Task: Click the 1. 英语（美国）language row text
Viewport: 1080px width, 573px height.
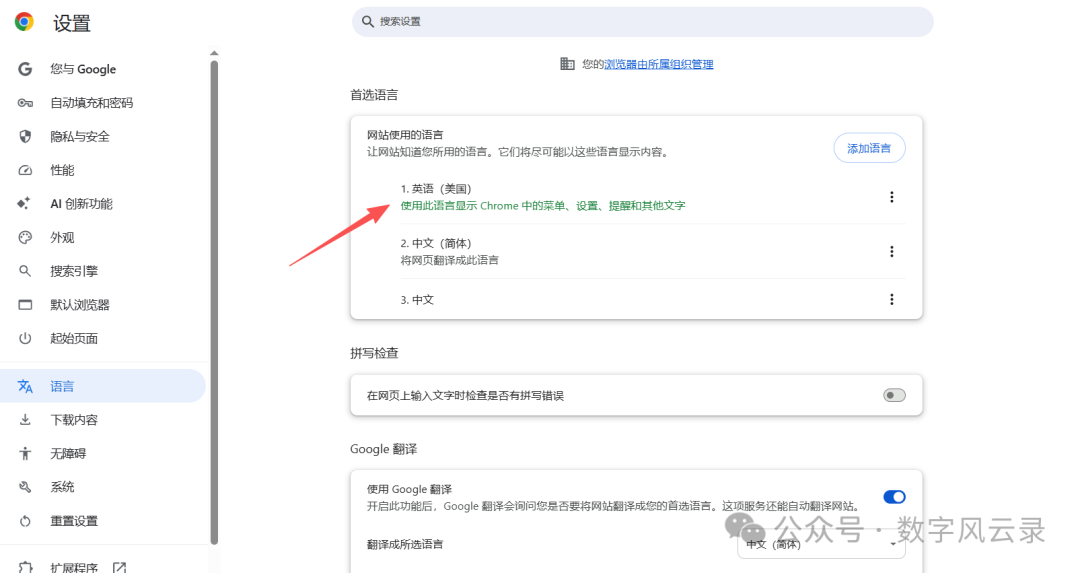Action: pyautogui.click(x=436, y=189)
